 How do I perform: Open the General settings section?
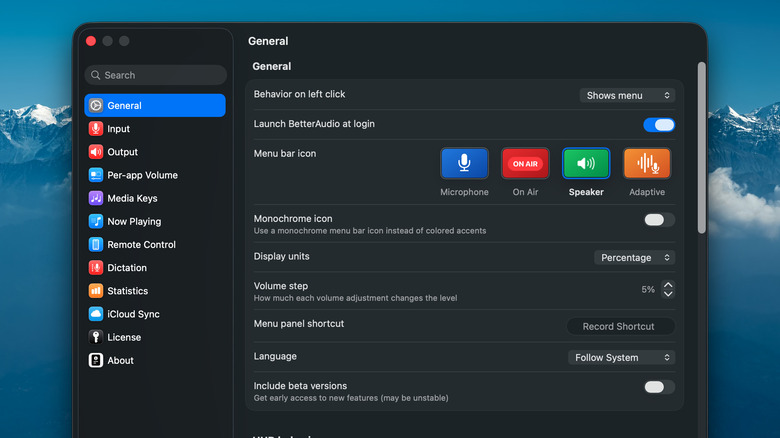[x=155, y=106]
